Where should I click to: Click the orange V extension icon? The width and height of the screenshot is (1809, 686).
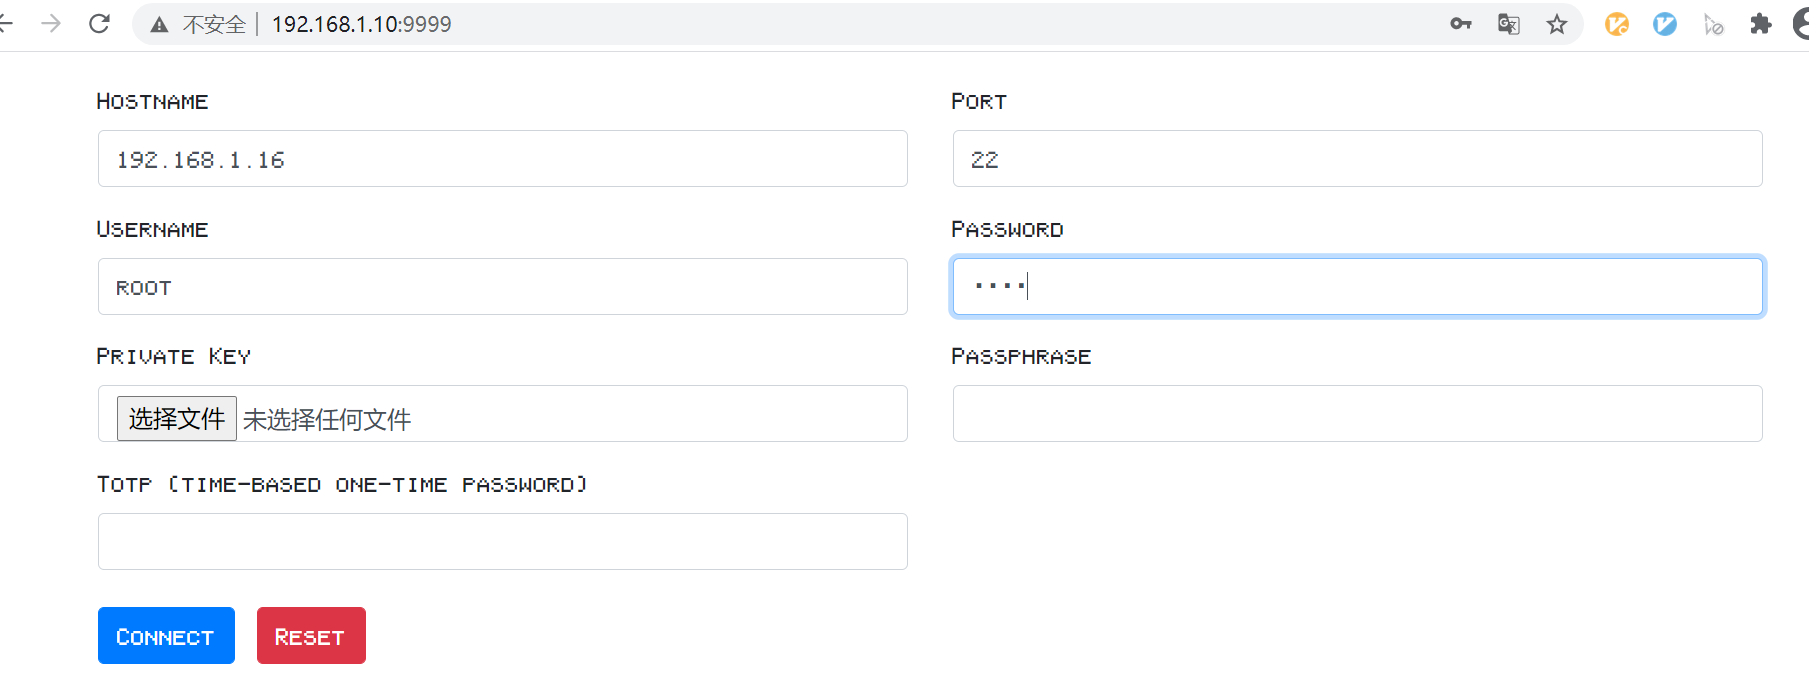coord(1616,24)
